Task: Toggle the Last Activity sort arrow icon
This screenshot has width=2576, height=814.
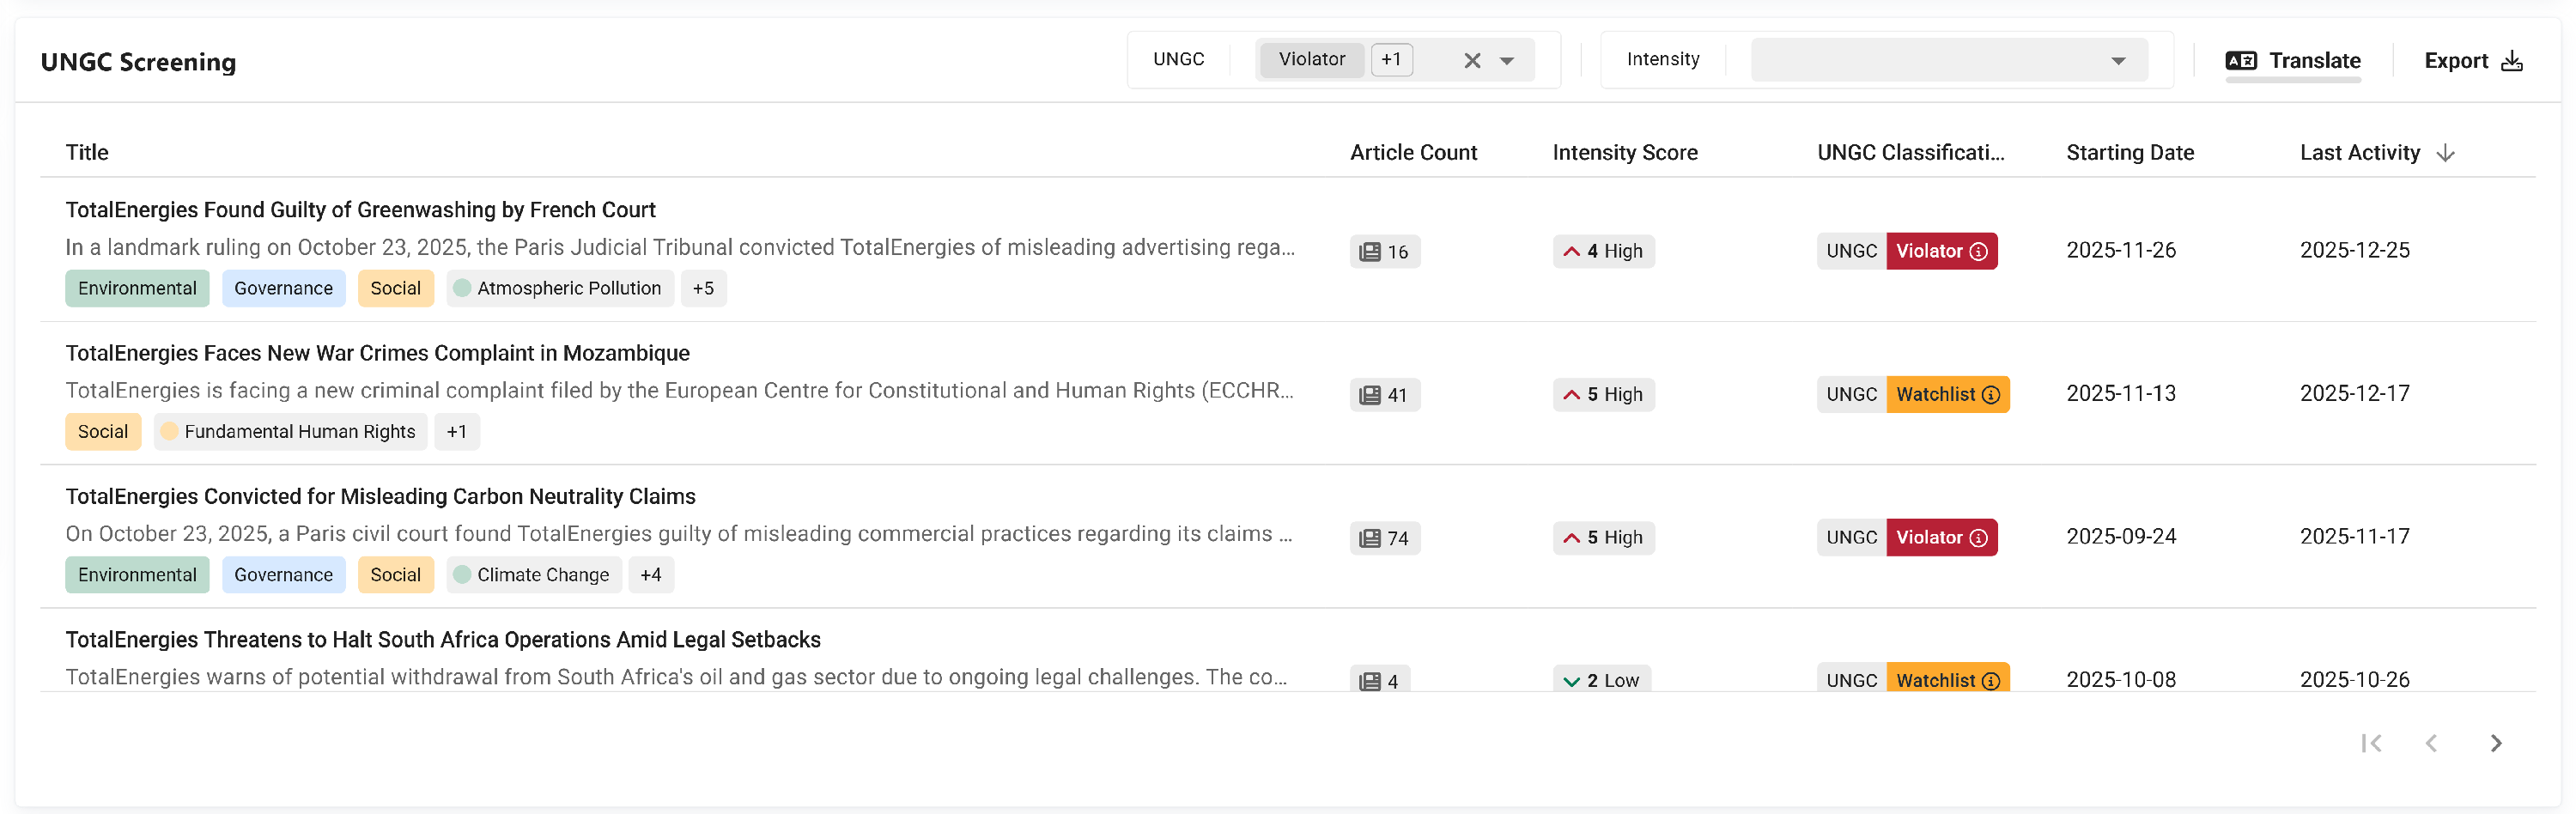Action: (2445, 152)
